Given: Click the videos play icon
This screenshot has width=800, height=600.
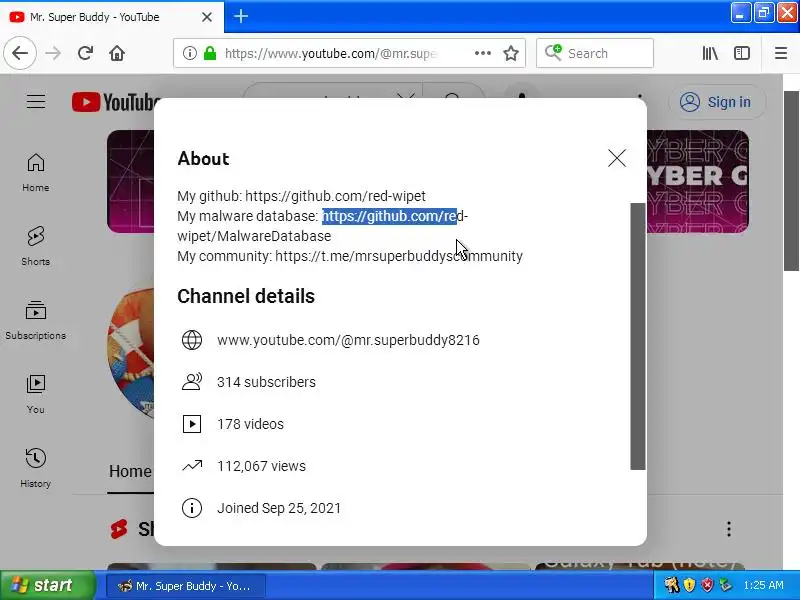Looking at the screenshot, I should click(x=192, y=424).
